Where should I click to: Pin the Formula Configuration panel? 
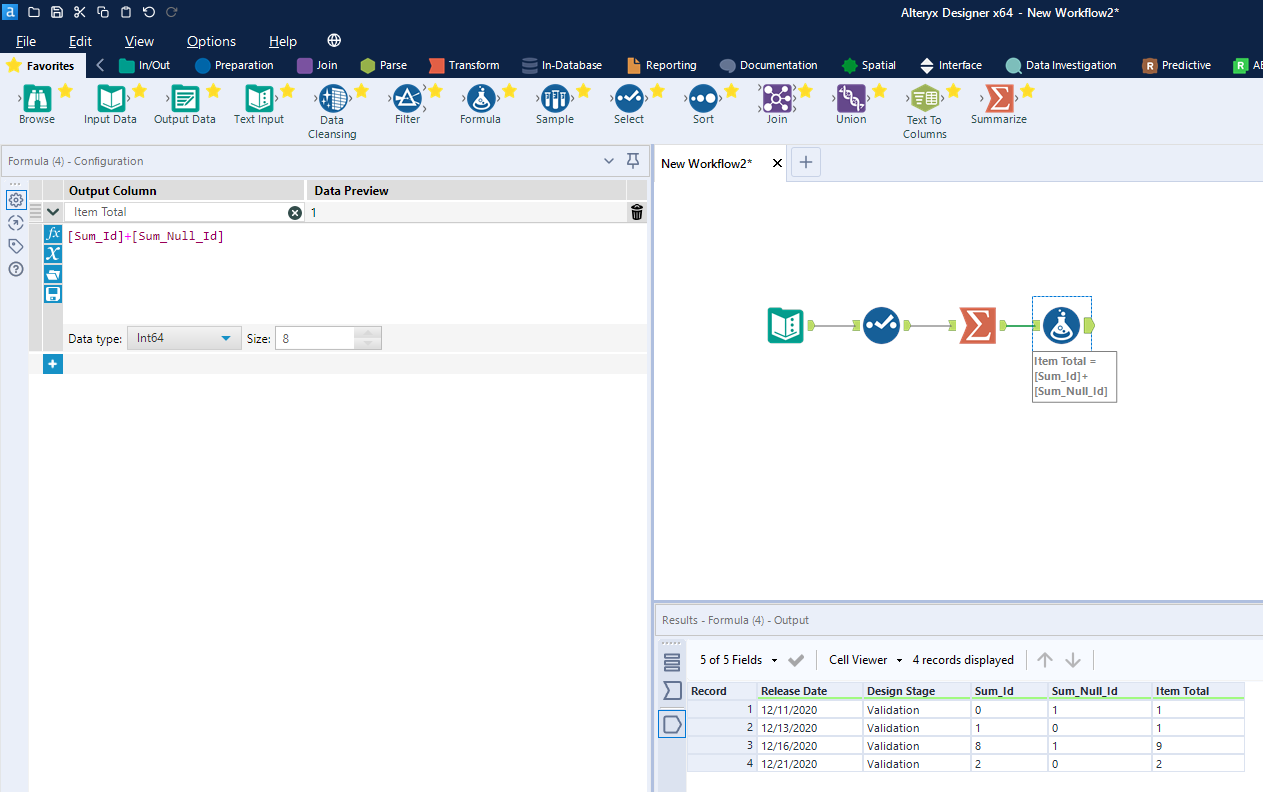tap(633, 161)
